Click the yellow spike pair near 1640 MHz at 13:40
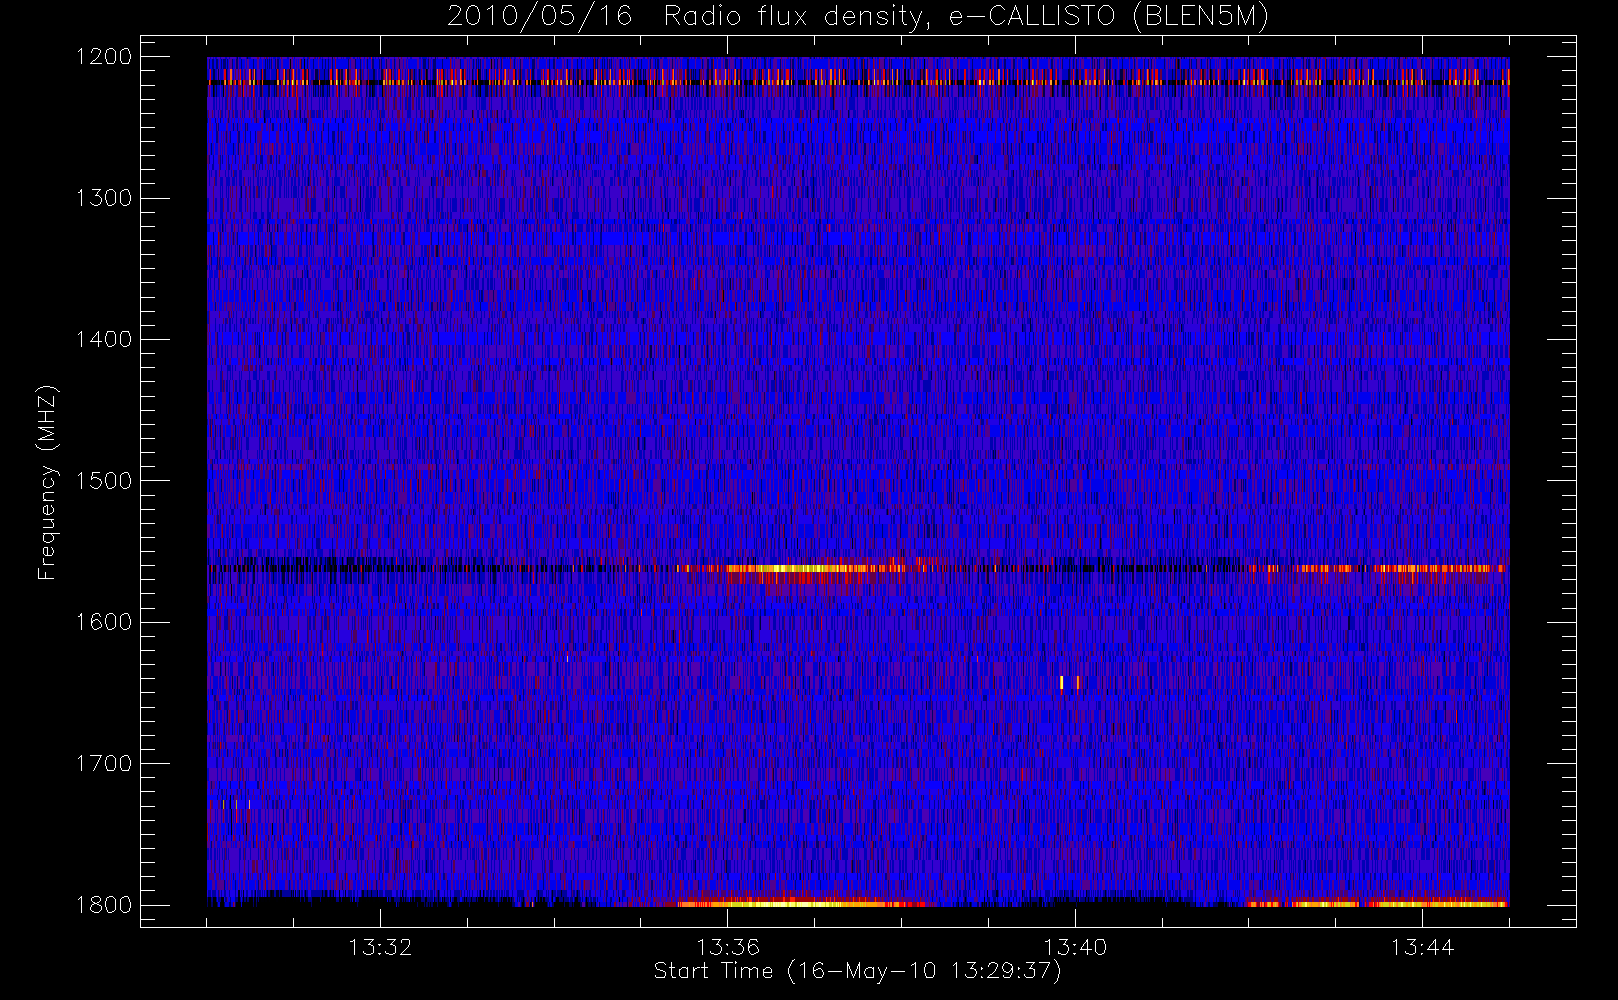 (x=1069, y=683)
